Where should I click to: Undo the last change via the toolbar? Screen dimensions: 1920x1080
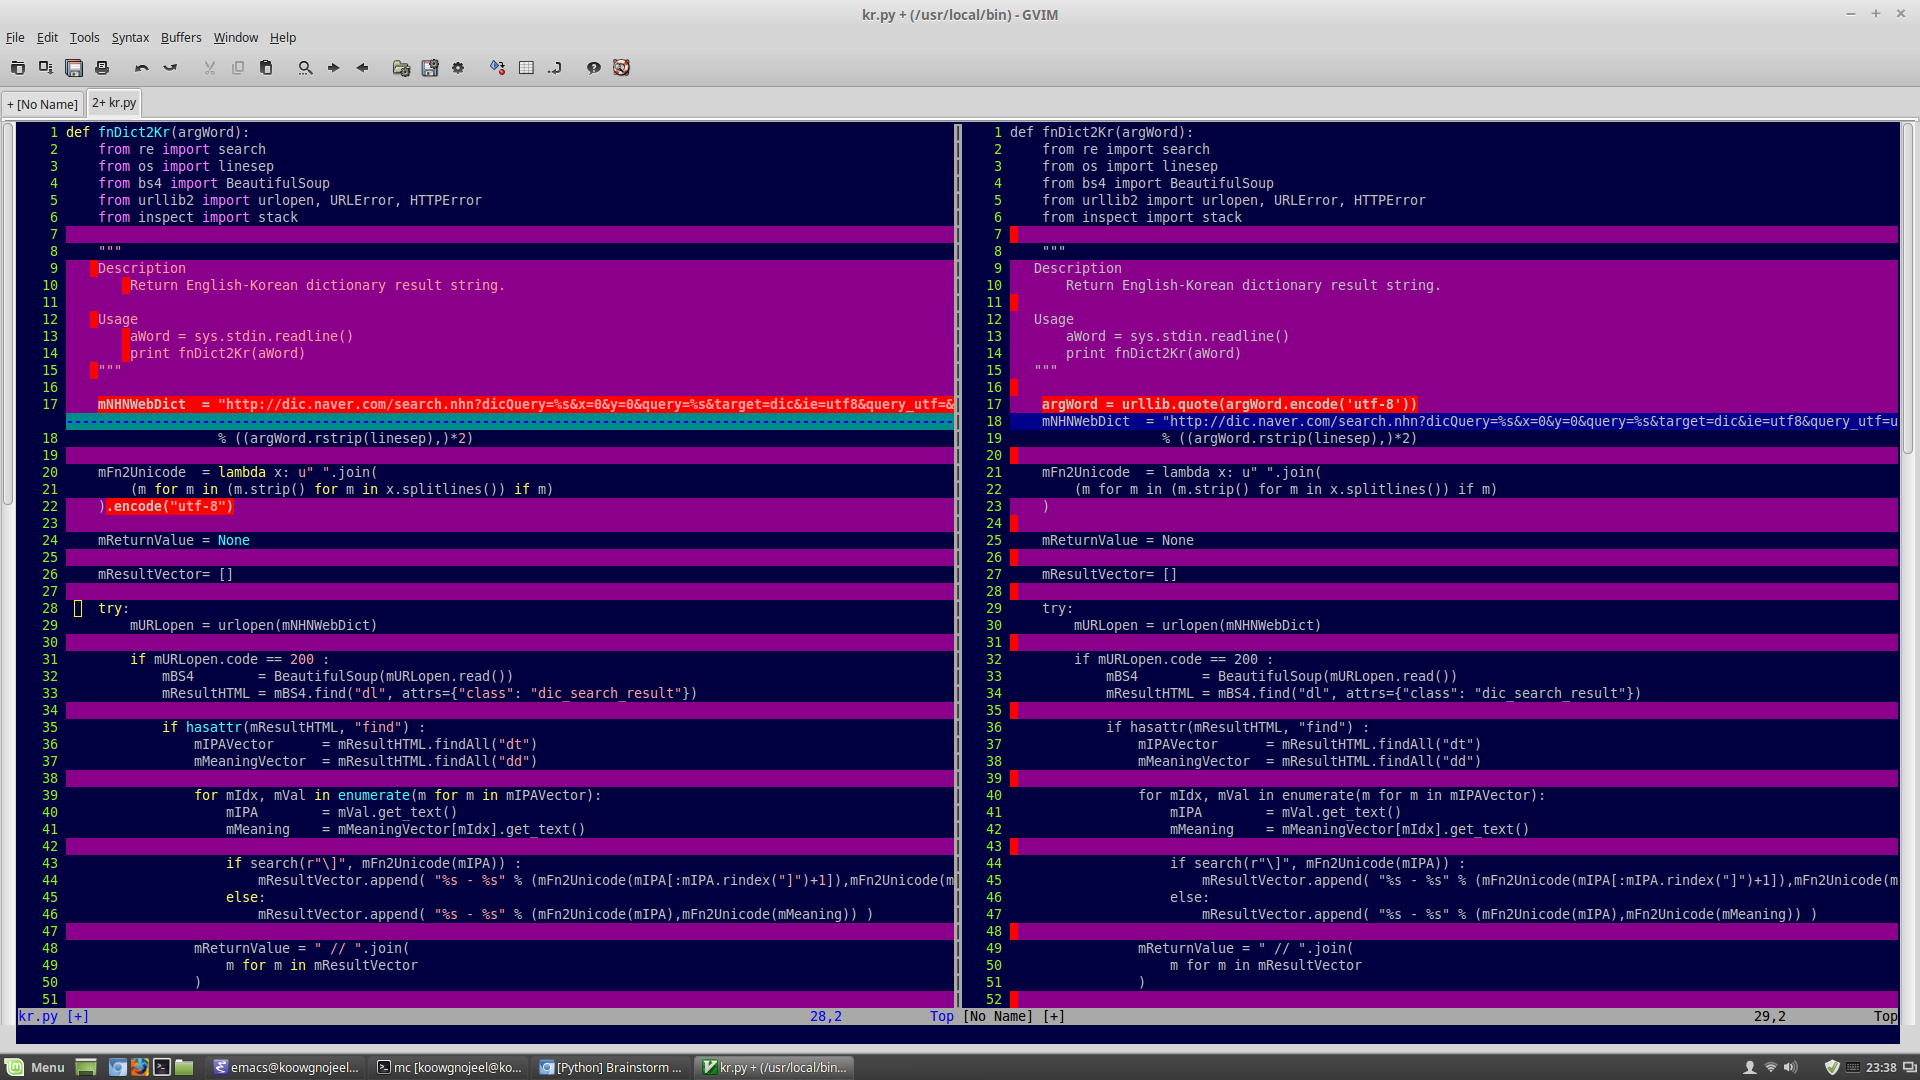coord(142,68)
